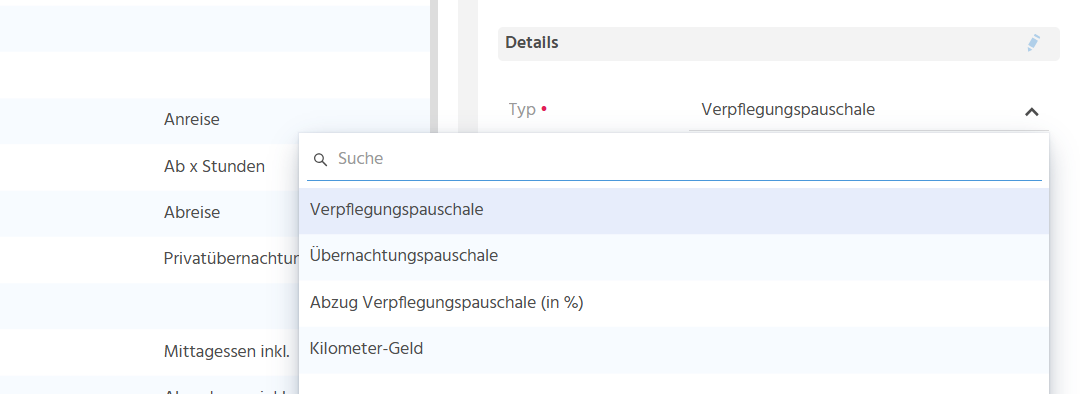1080x394 pixels.
Task: Click the Typ field label
Action: pyautogui.click(x=522, y=110)
